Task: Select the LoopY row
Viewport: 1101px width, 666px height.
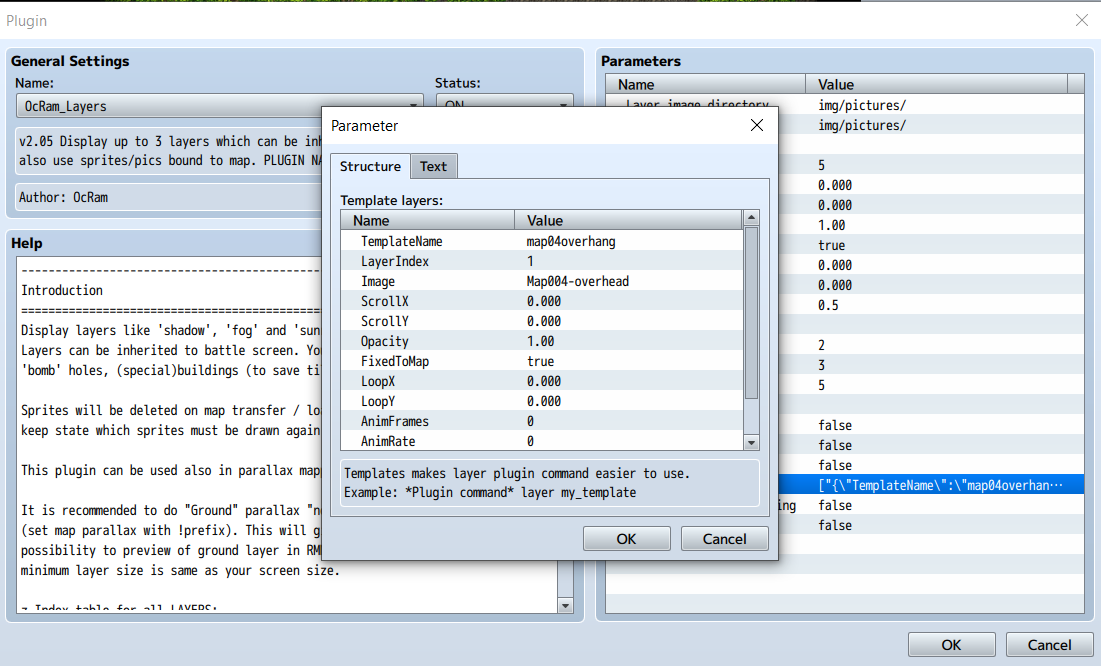Action: point(541,401)
